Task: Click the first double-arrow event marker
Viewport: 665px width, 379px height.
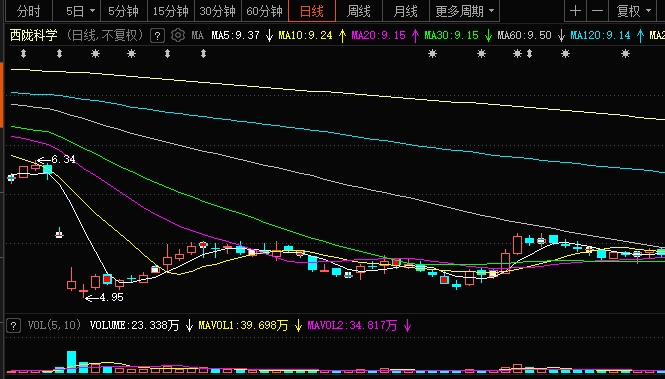Action: 23,54
